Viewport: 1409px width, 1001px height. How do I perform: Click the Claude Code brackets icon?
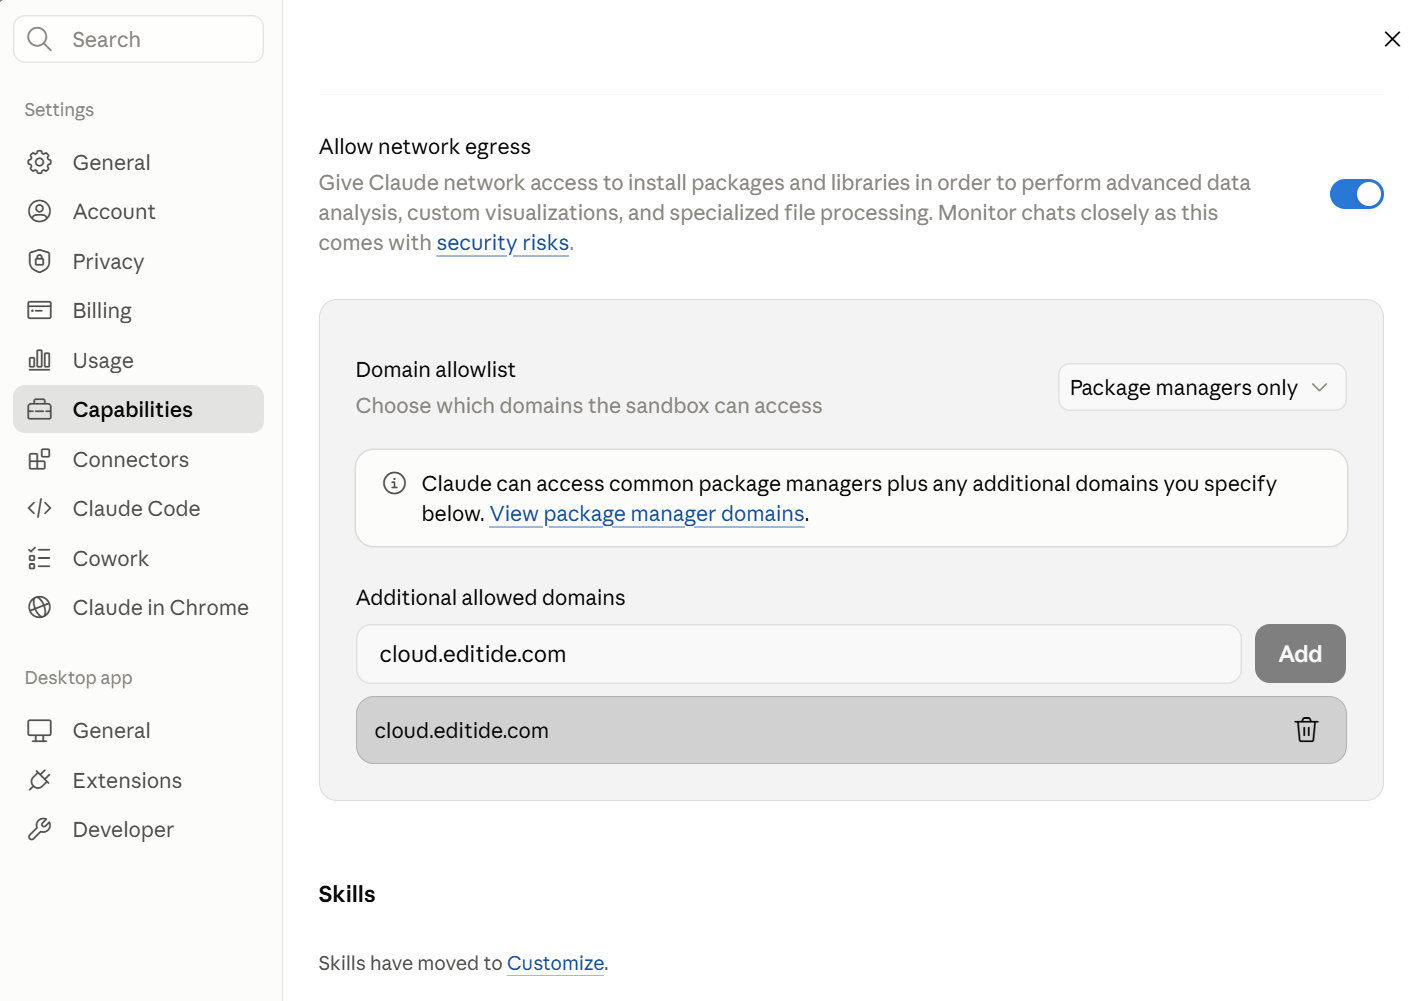(x=39, y=508)
